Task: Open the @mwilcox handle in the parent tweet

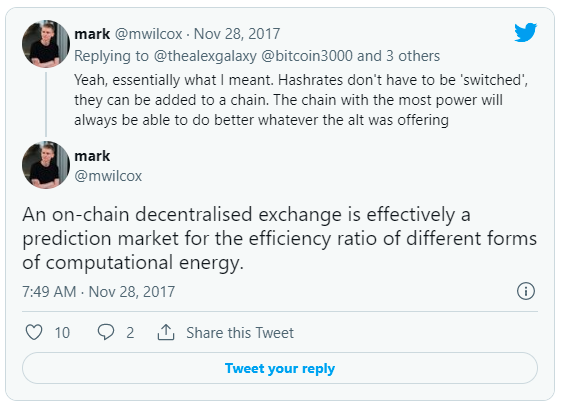Action: click(148, 34)
